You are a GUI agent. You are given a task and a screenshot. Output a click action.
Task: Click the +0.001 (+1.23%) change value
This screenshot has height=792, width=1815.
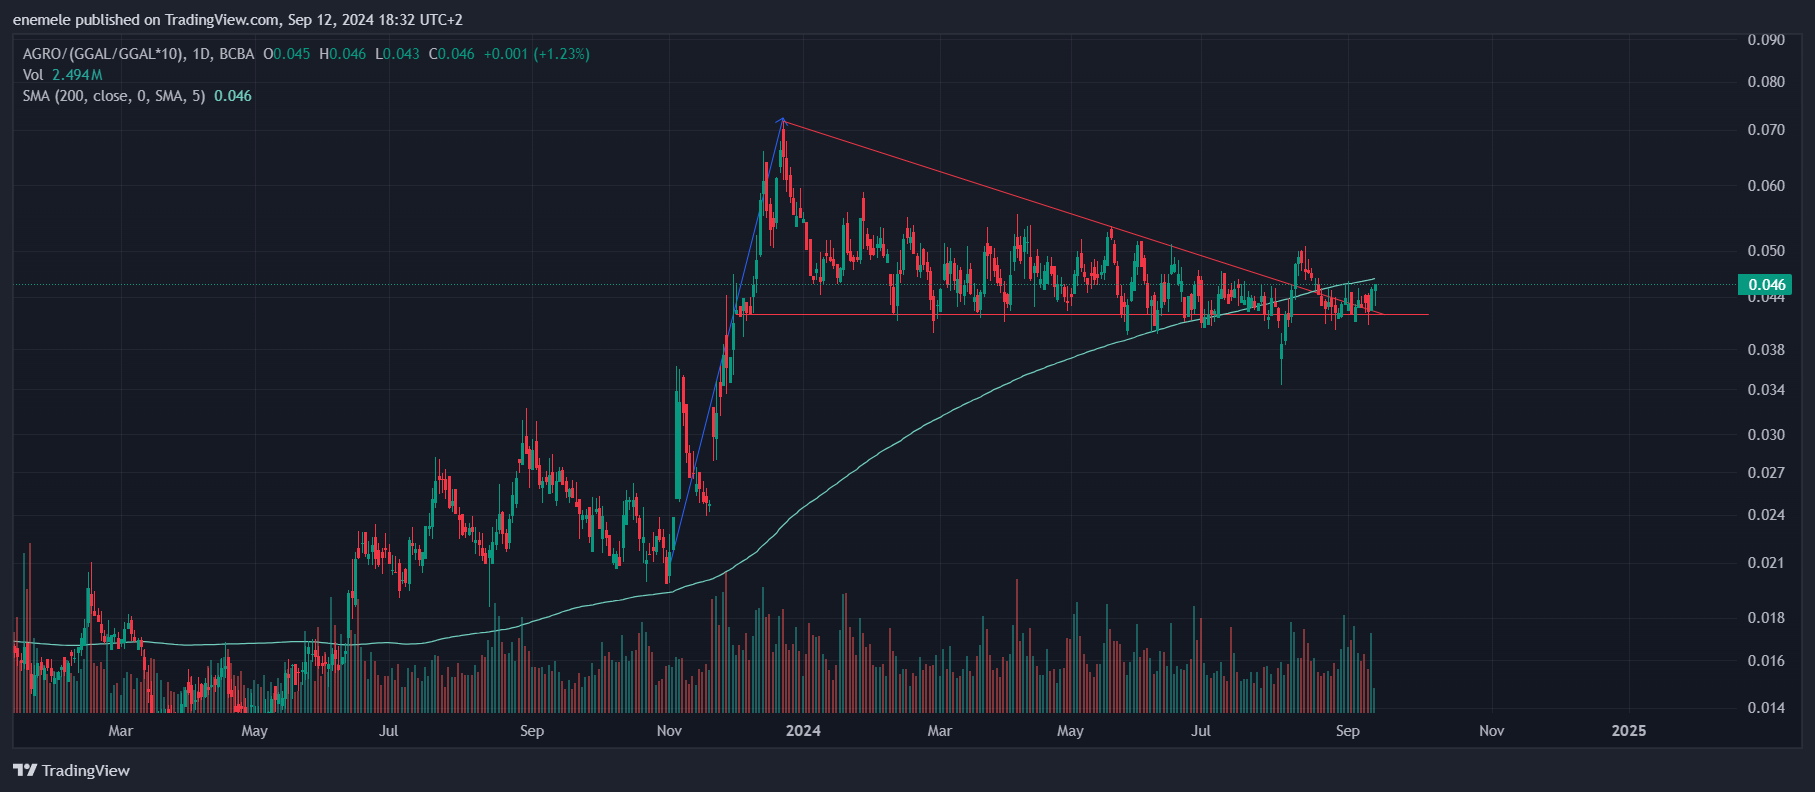click(536, 54)
